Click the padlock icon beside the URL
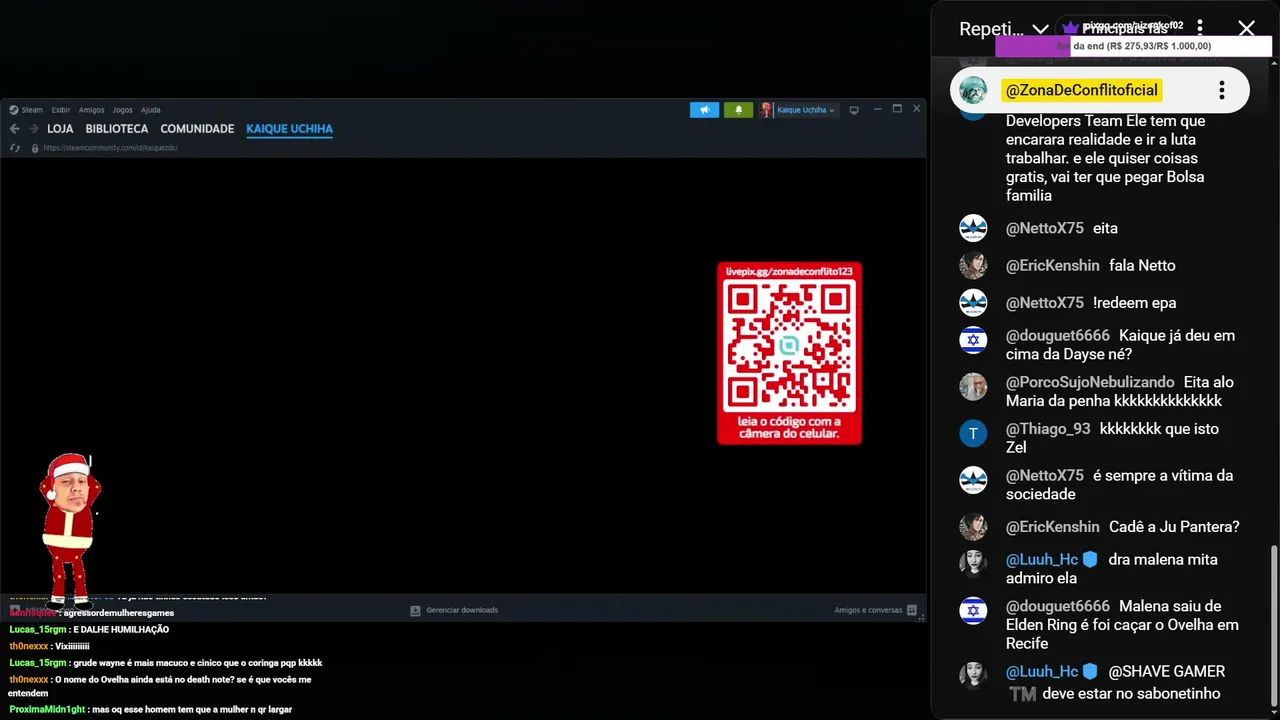Viewport: 1280px width, 720px height. (35, 148)
